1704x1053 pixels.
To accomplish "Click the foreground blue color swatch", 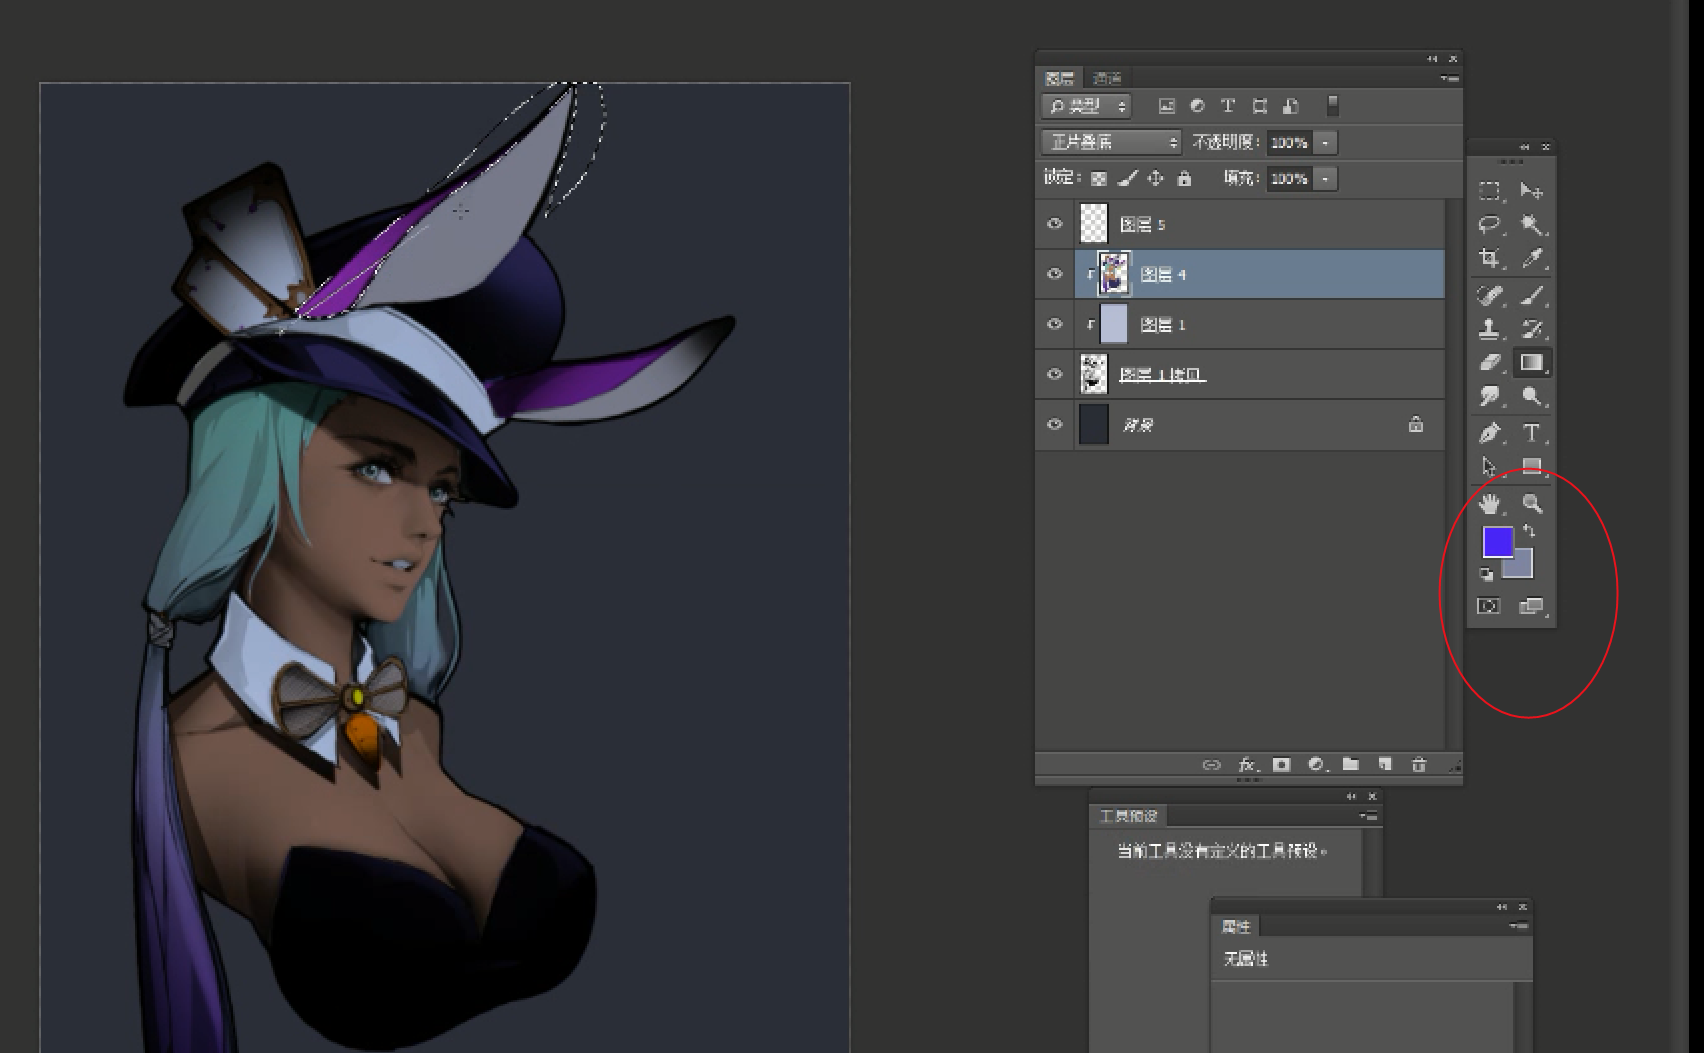I will click(x=1497, y=542).
